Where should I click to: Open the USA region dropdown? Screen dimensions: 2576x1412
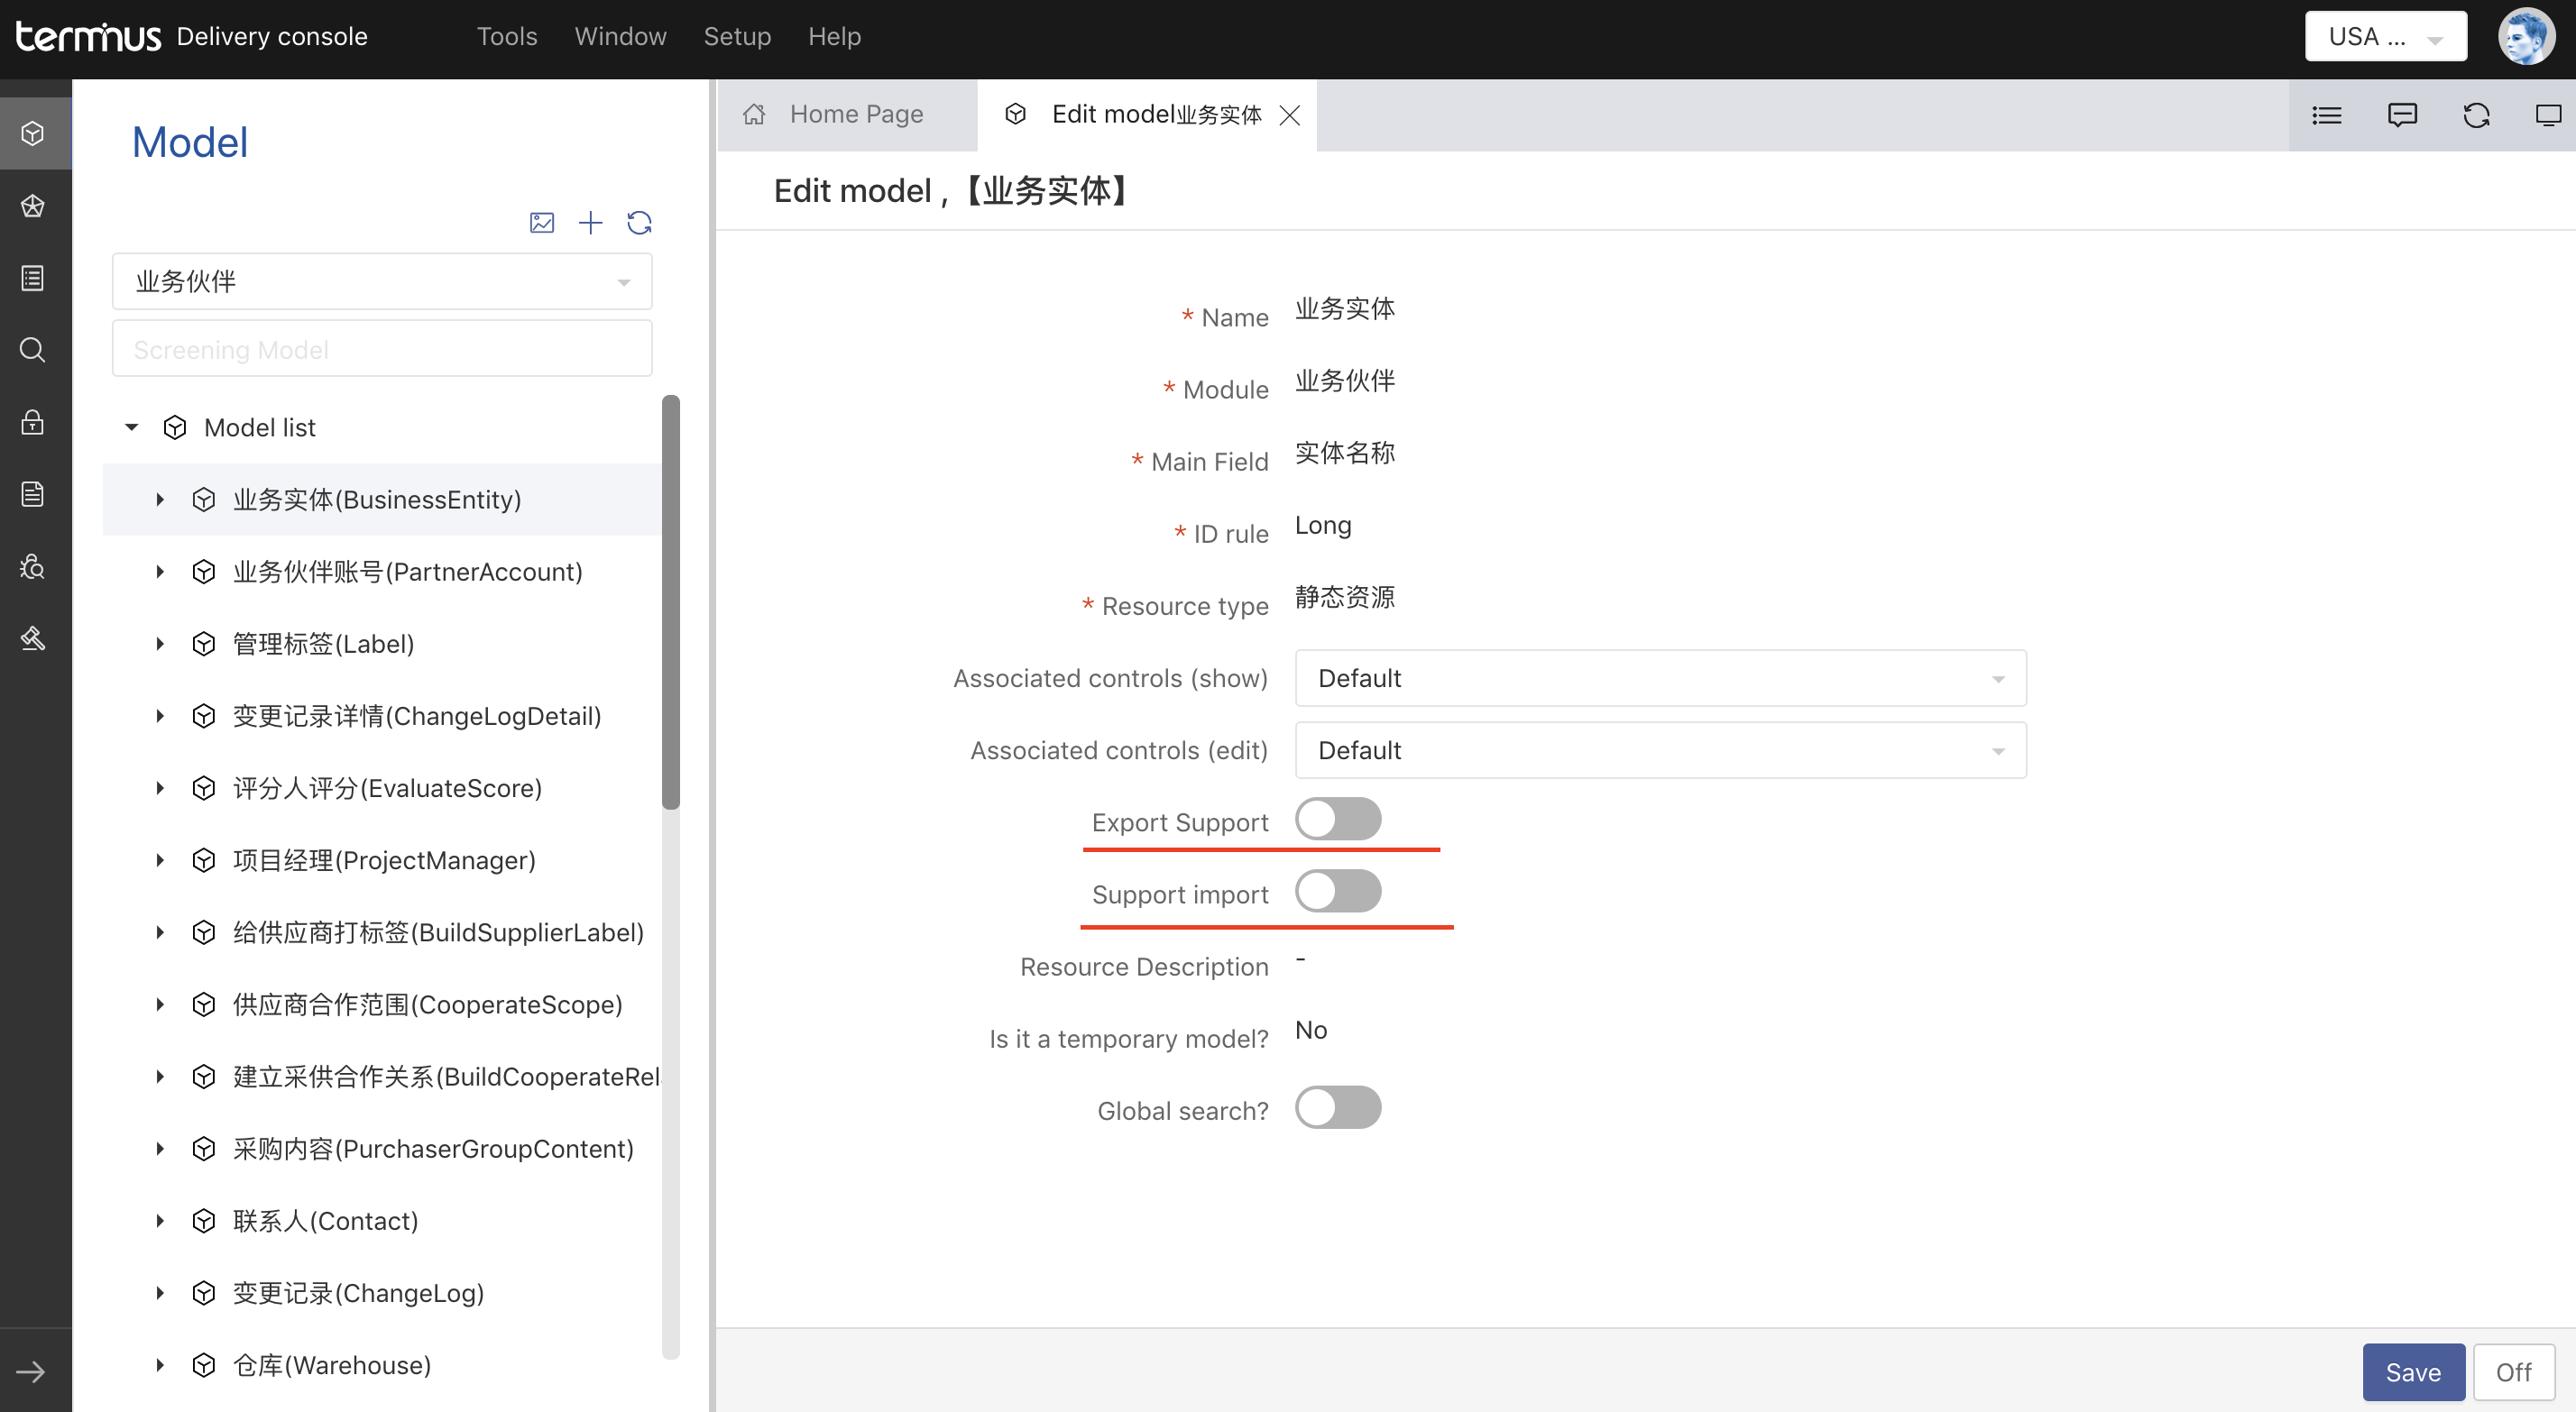pos(2386,36)
